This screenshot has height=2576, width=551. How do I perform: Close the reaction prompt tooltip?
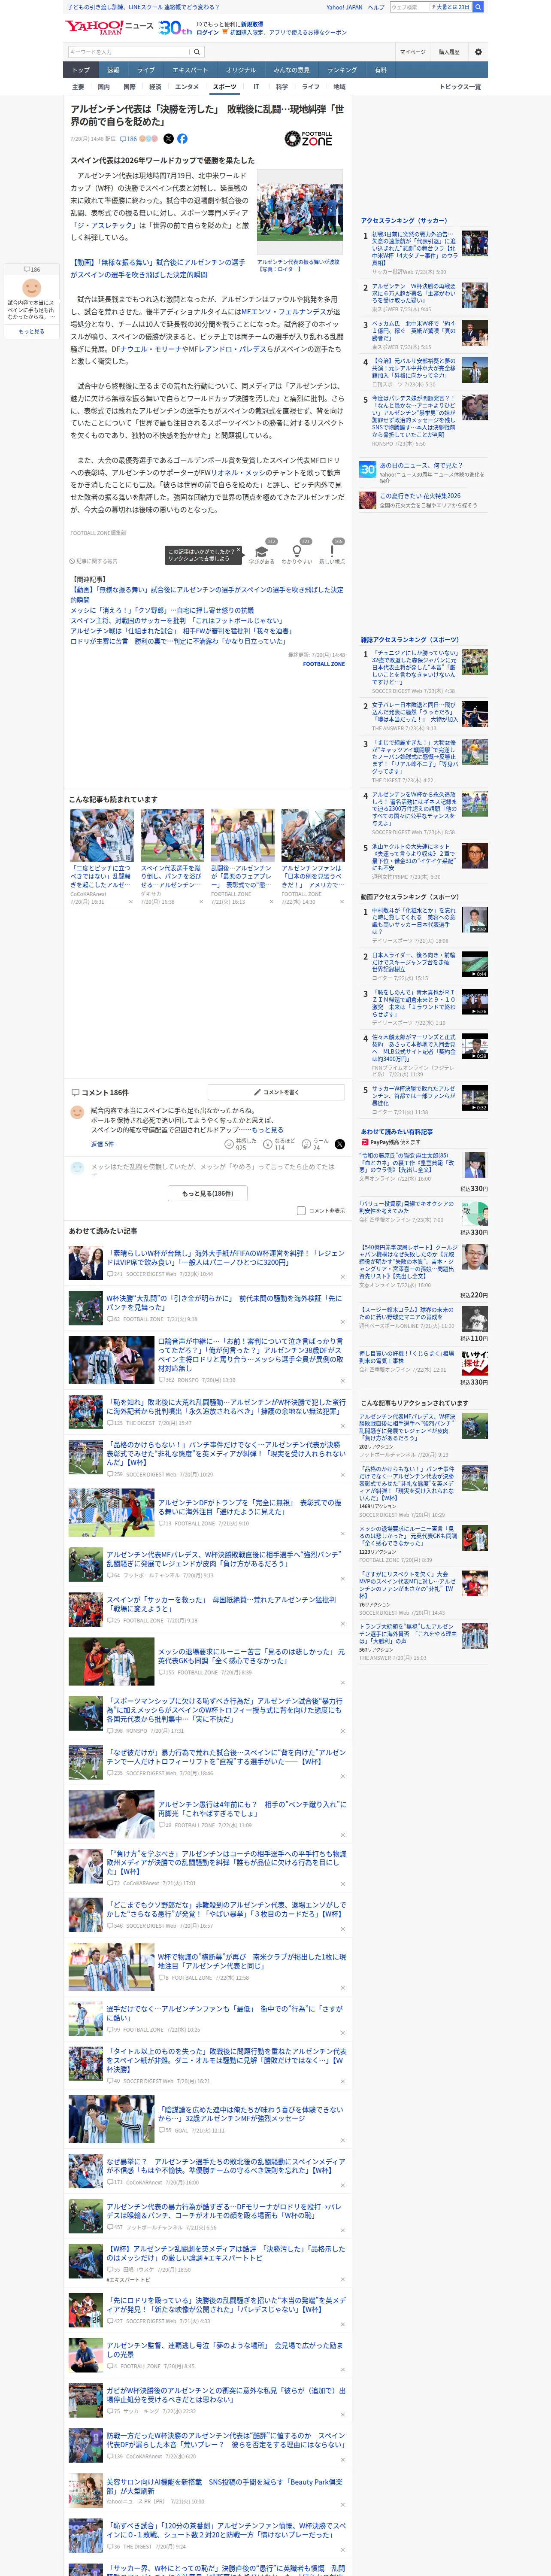coord(238,551)
